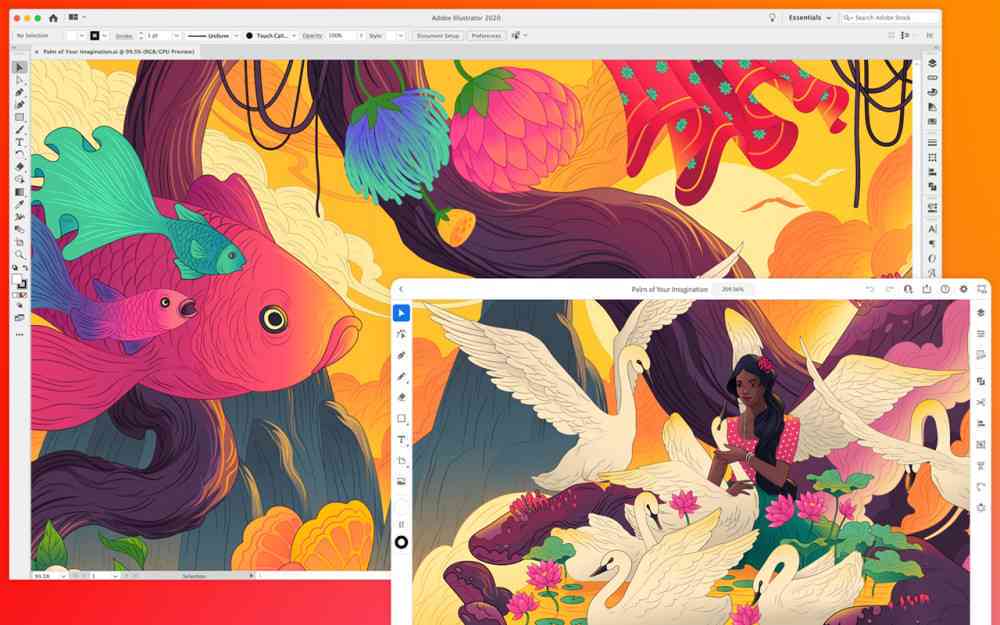Select the Type tool in desktop toolbar
The width and height of the screenshot is (1000, 625).
click(20, 142)
